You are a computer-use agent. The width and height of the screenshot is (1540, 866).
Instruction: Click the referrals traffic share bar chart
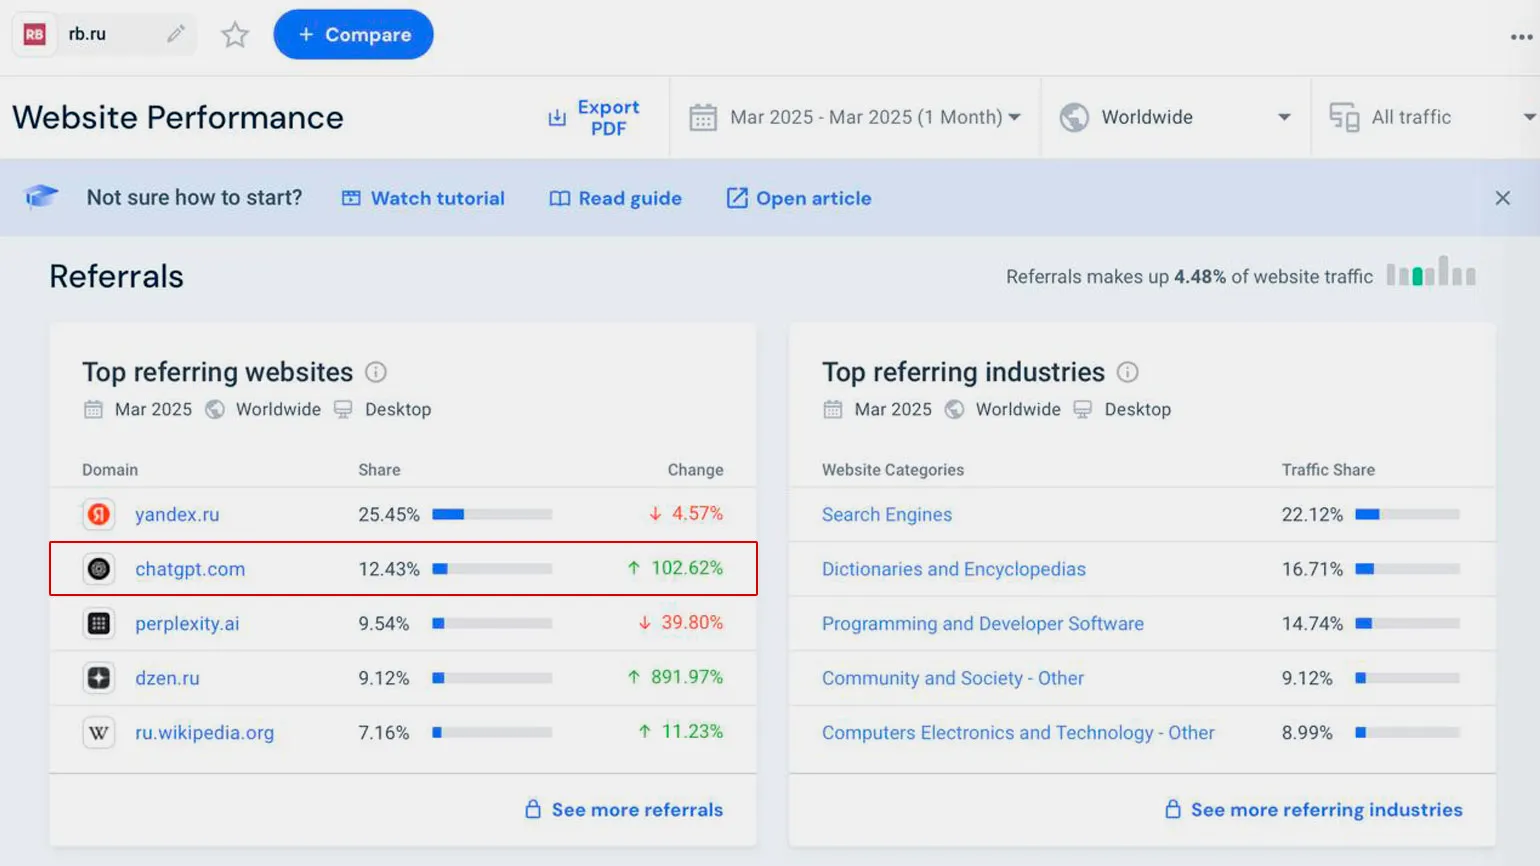[x=1431, y=272]
